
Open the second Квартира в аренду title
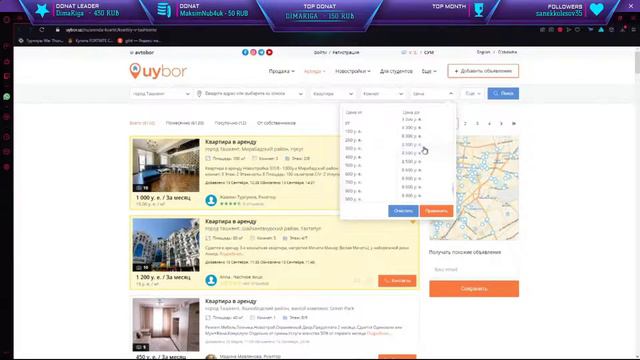coord(231,222)
